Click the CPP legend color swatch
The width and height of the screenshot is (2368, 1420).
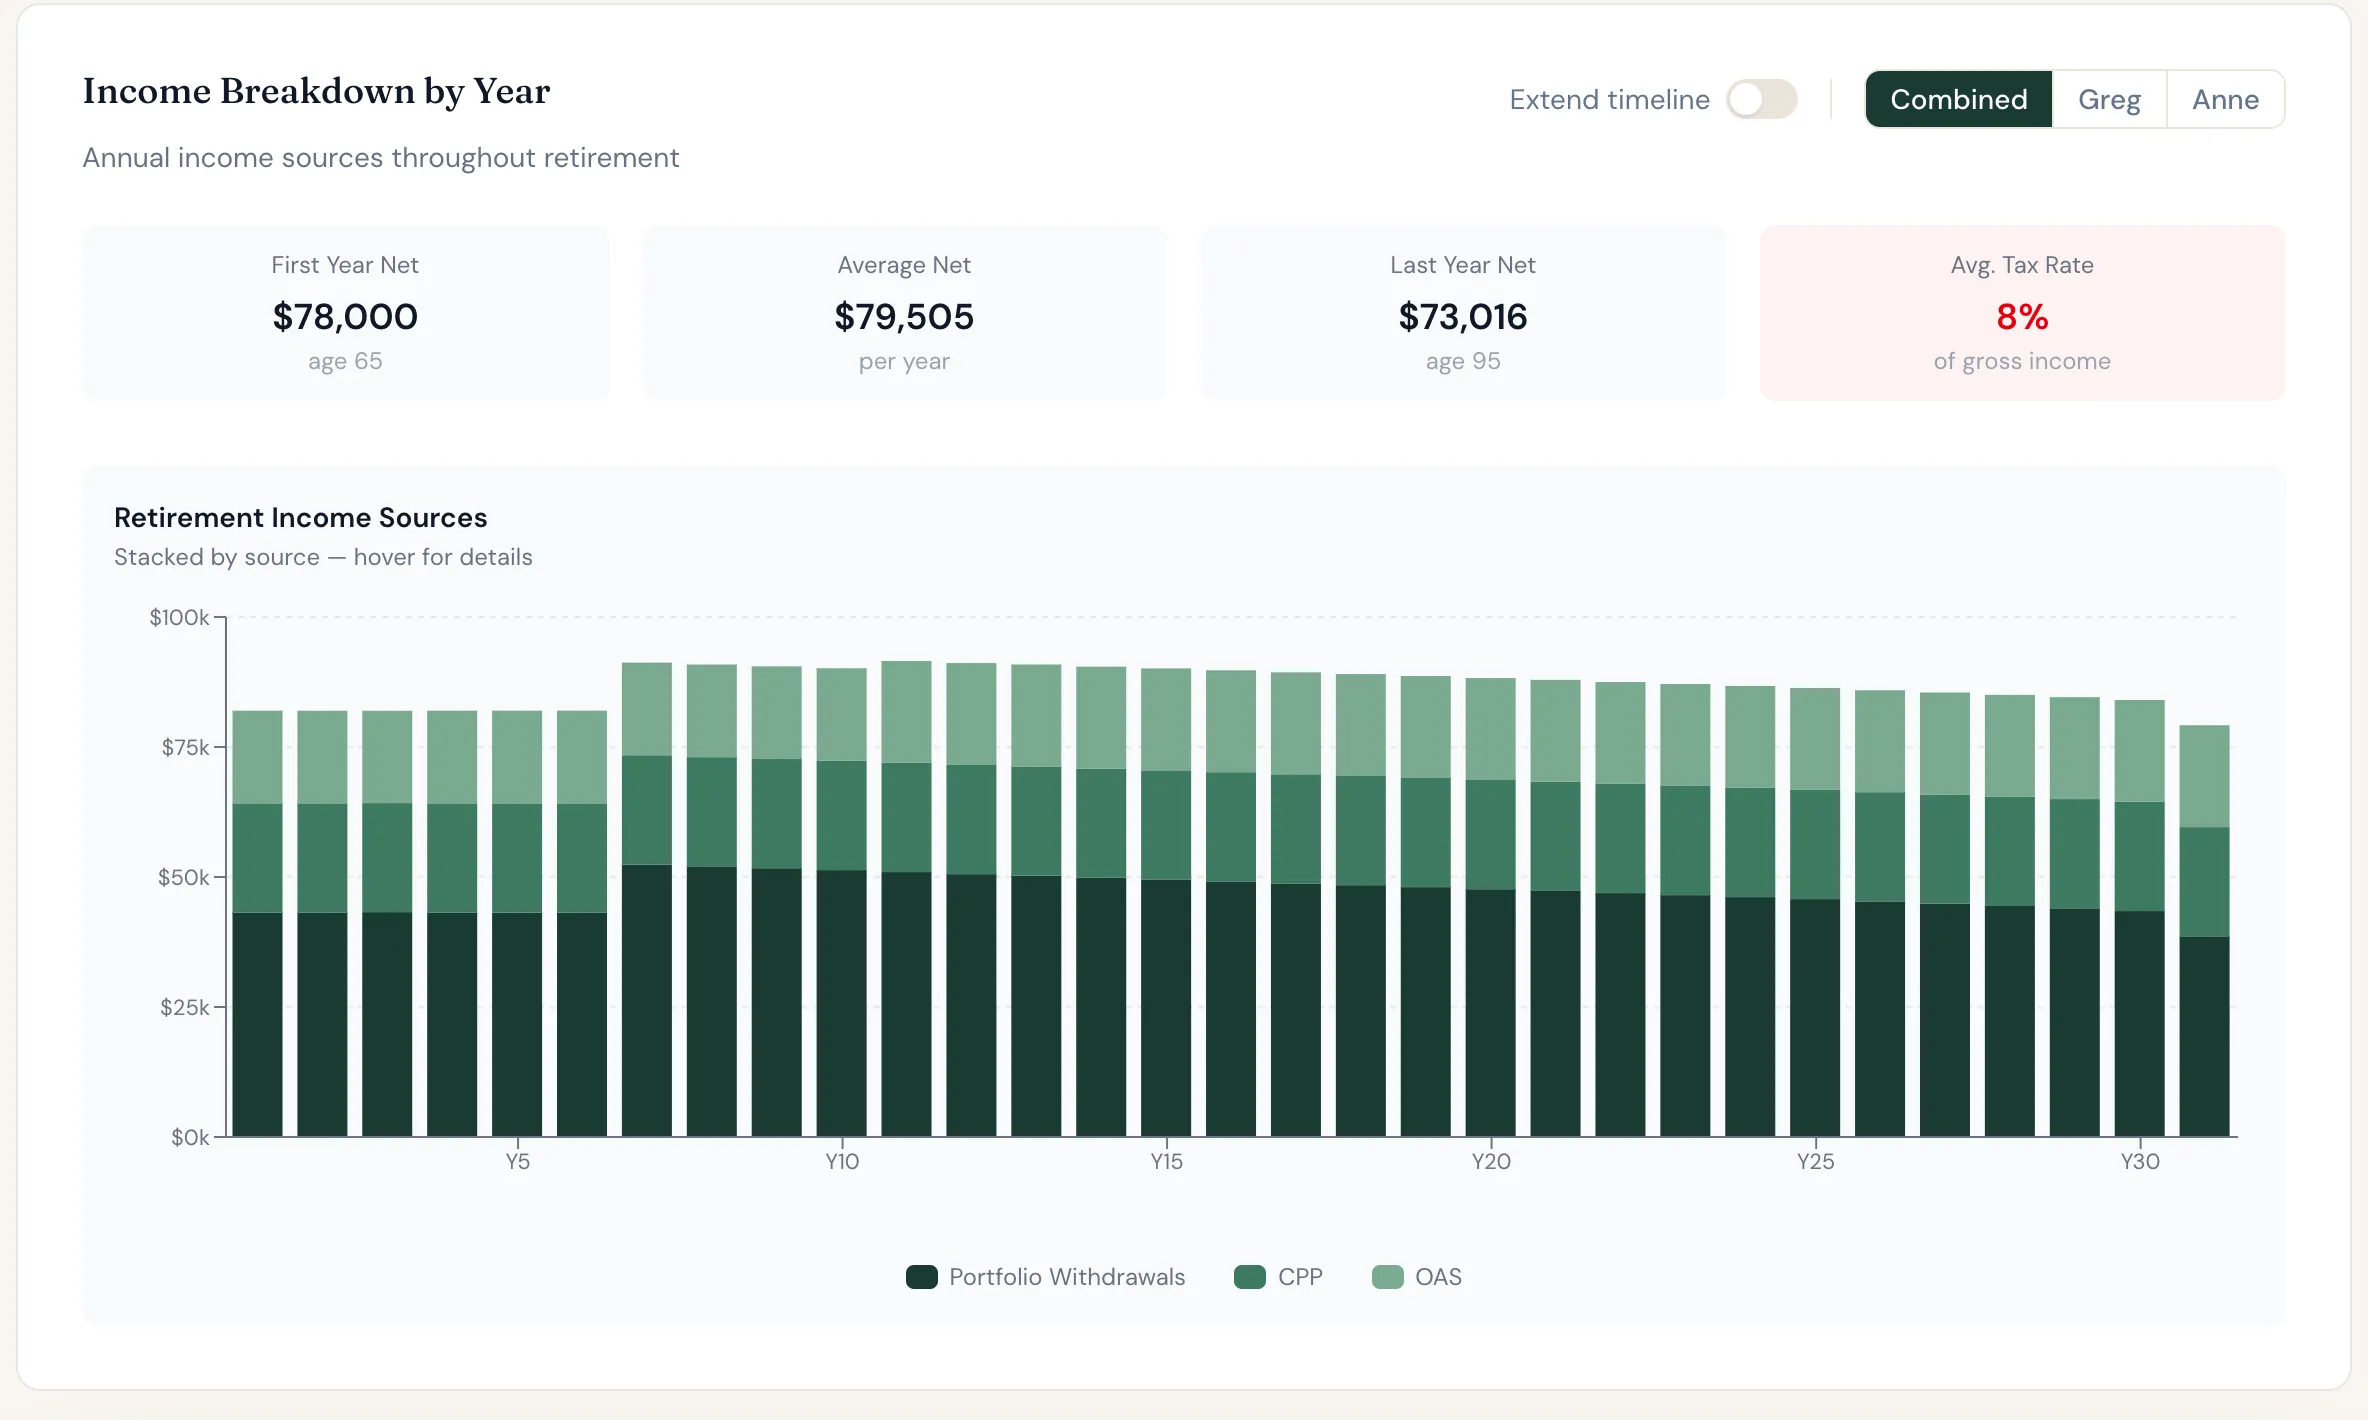(x=1250, y=1277)
